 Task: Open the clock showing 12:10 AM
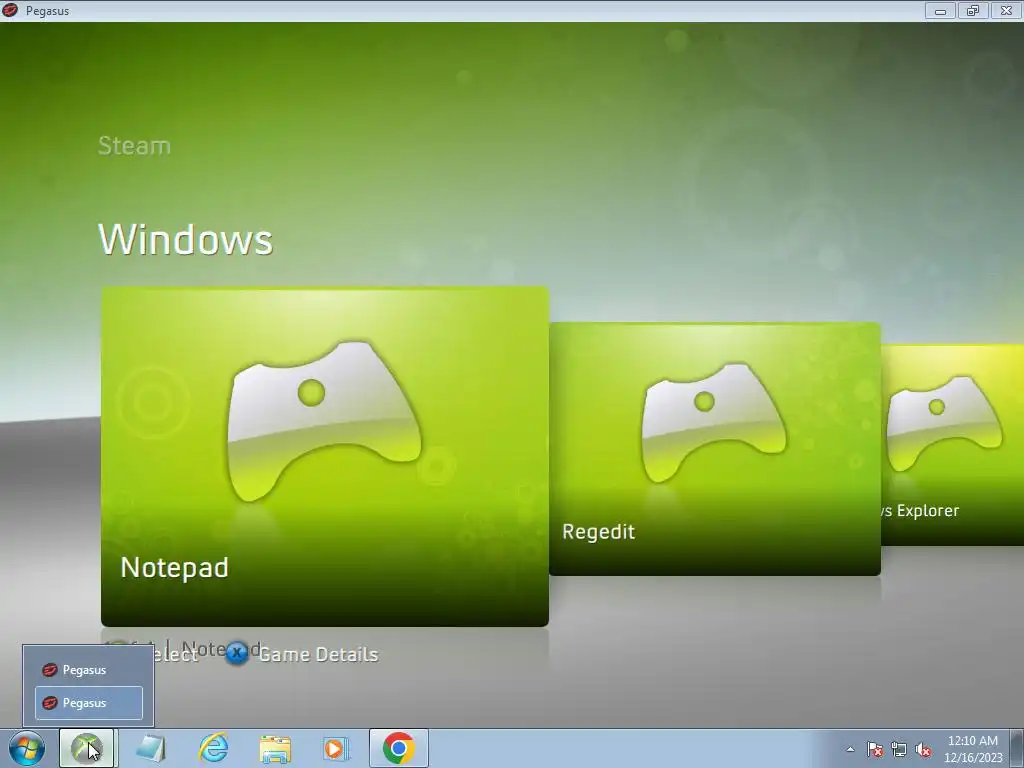pyautogui.click(x=972, y=749)
